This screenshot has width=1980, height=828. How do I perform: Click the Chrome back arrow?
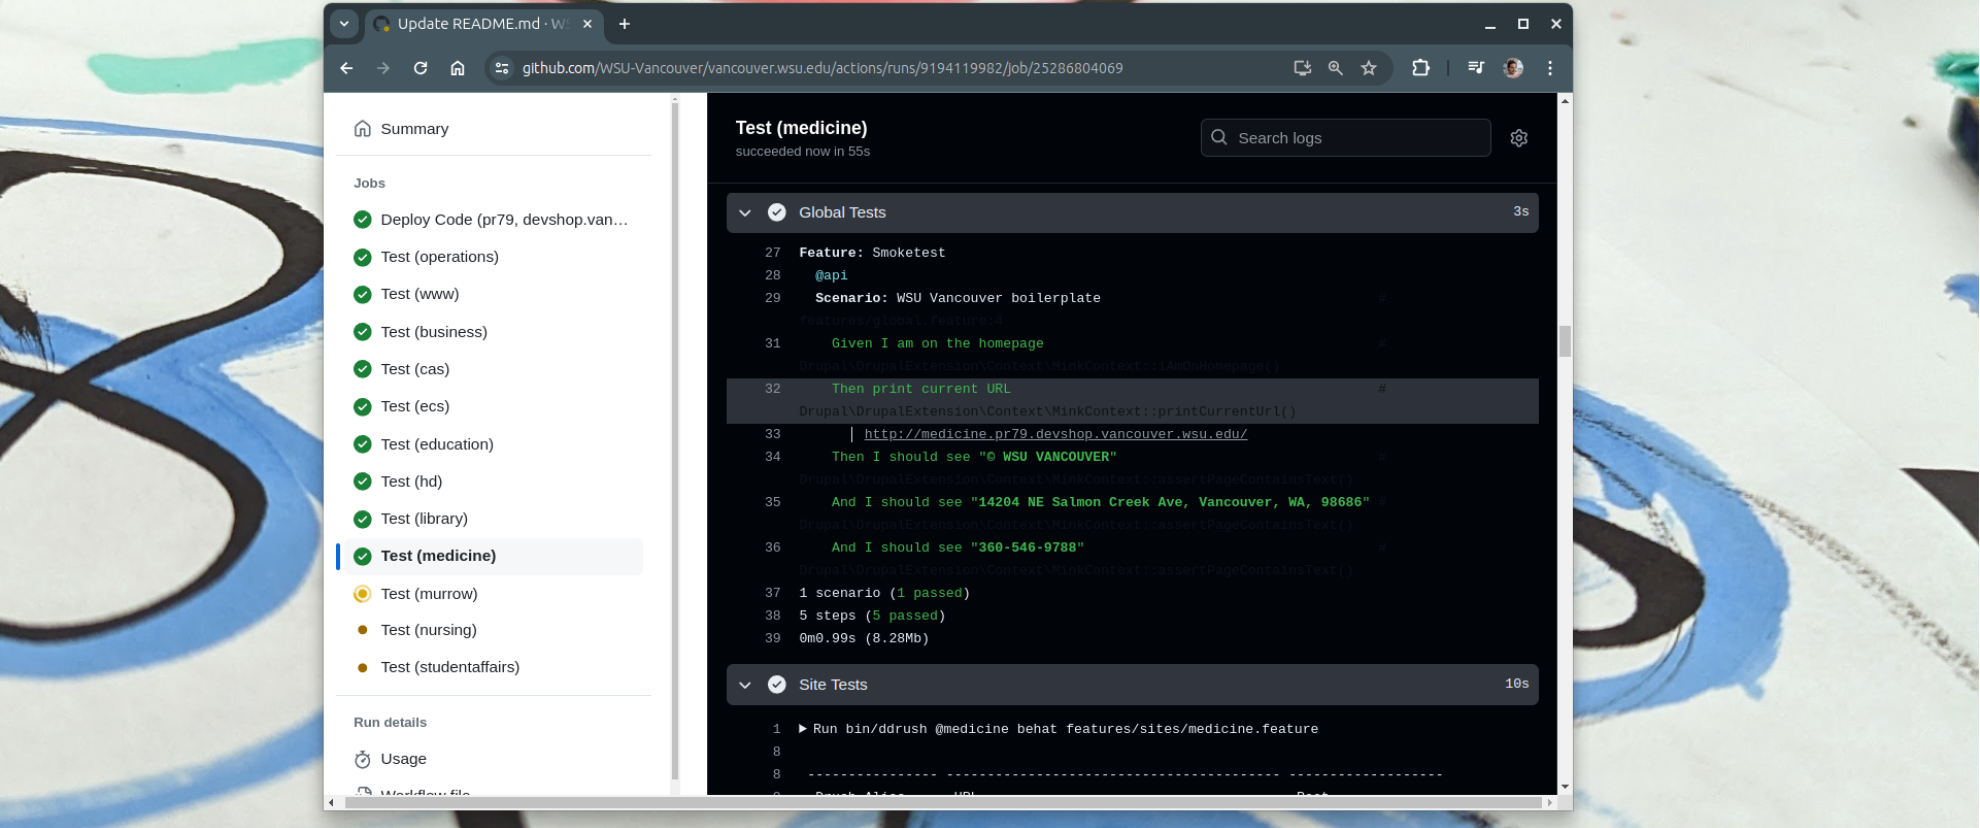click(346, 68)
